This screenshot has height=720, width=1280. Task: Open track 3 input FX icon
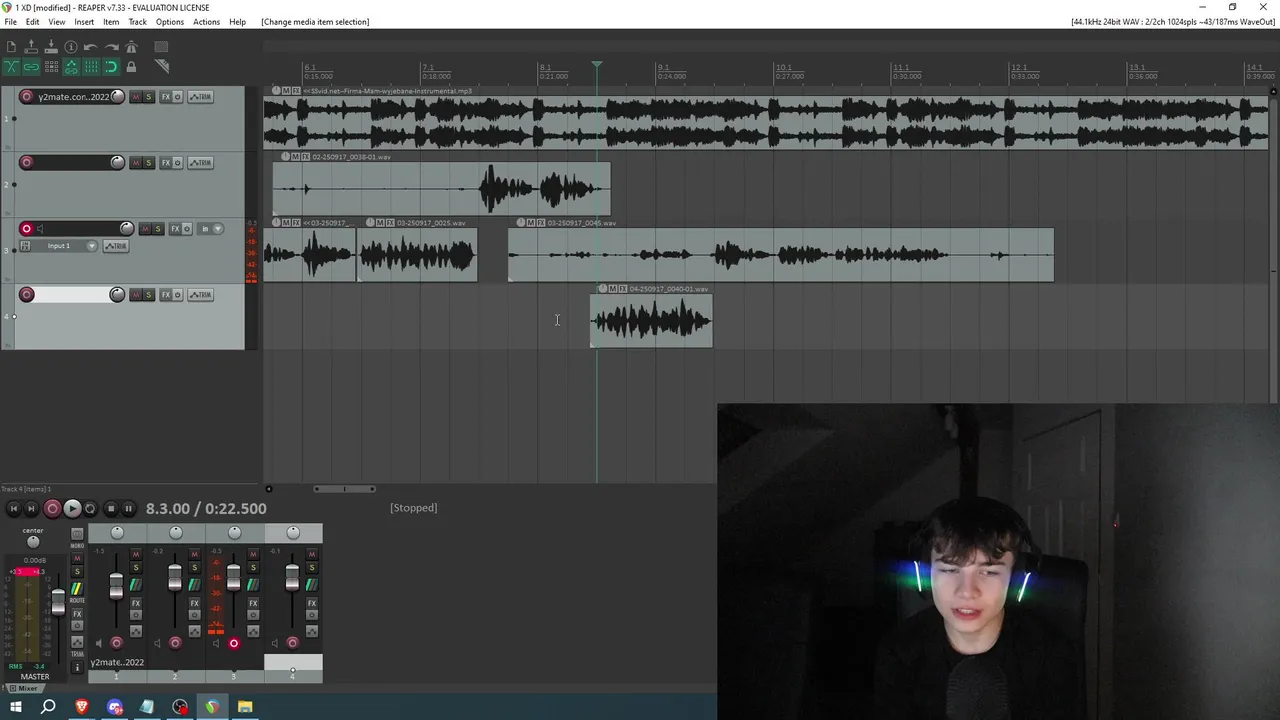25,246
